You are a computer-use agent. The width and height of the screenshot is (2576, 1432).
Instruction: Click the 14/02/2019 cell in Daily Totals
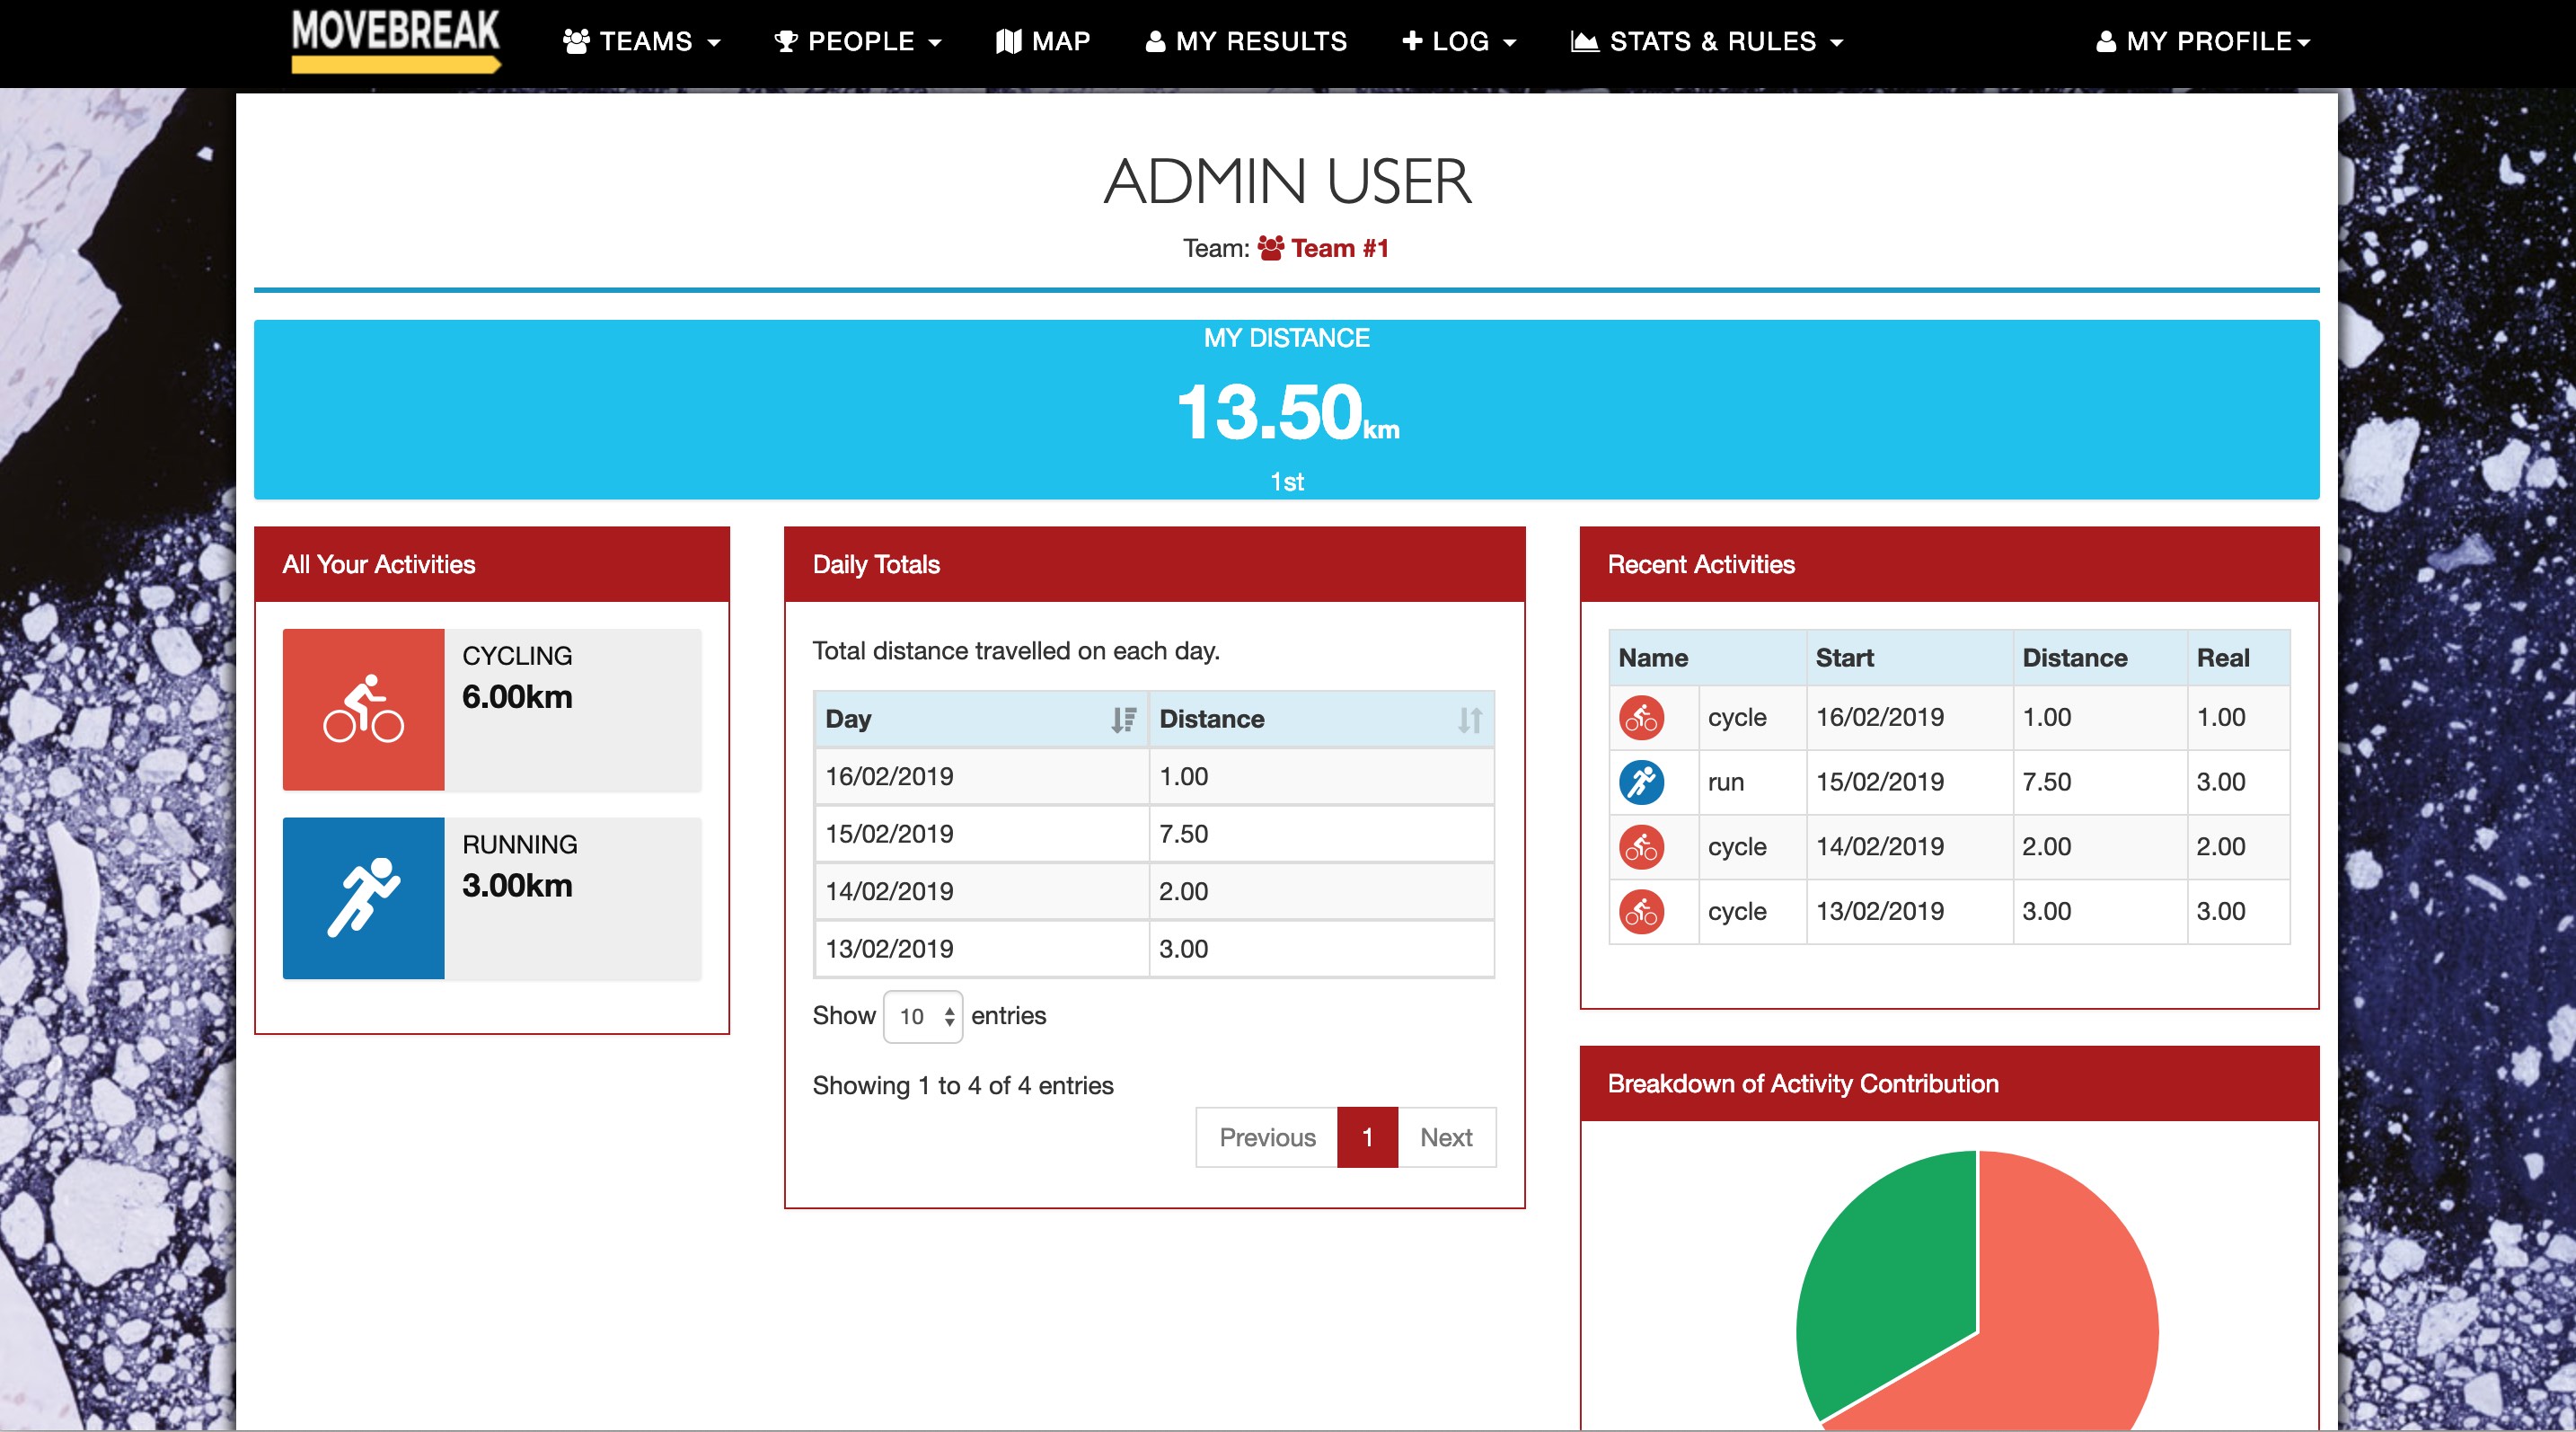tap(981, 891)
